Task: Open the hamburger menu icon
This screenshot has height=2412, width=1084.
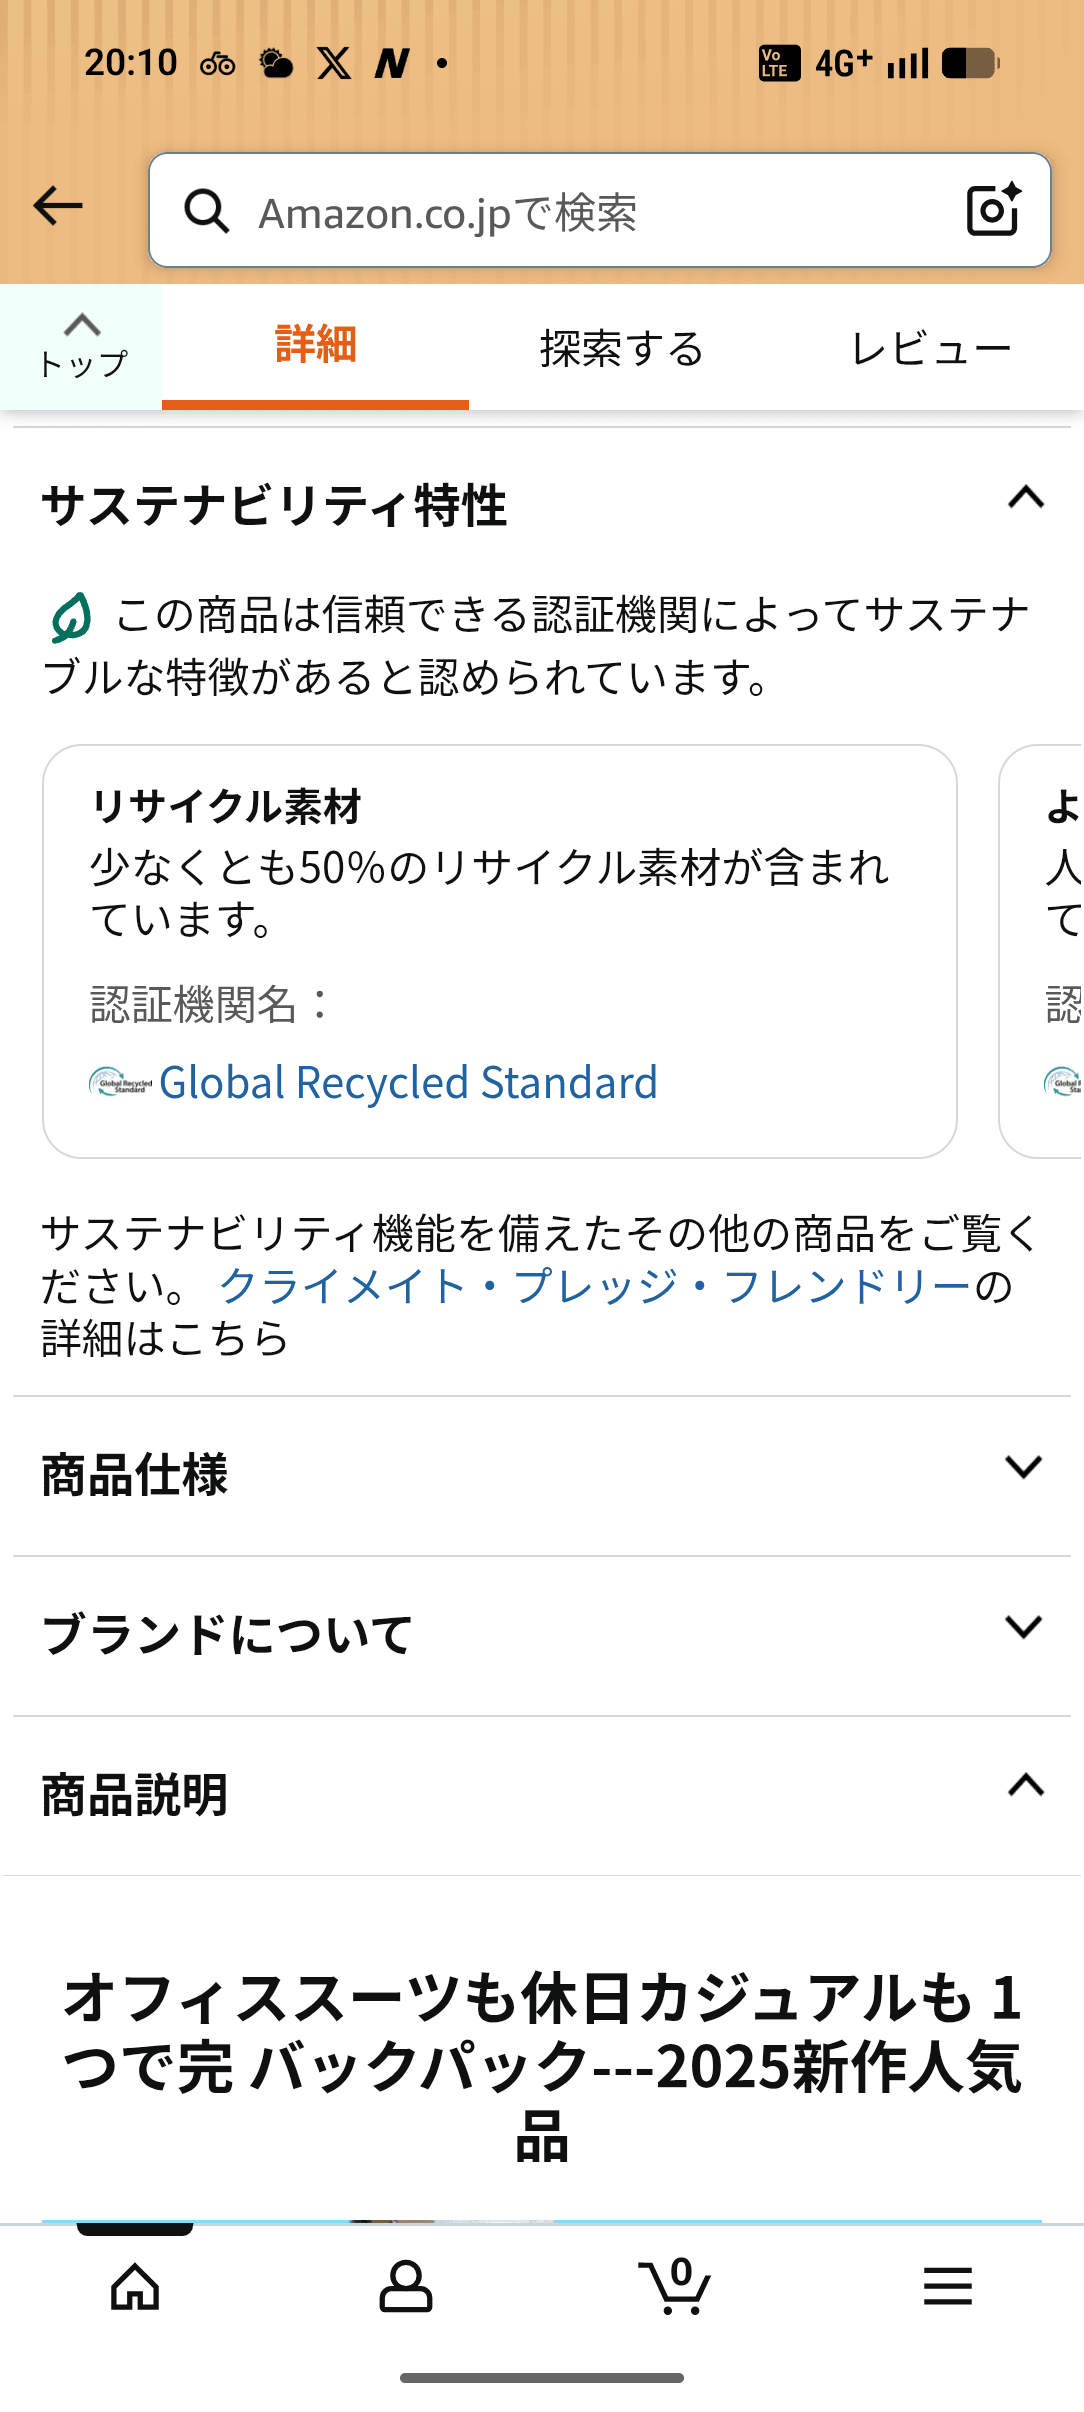Action: [947, 2286]
